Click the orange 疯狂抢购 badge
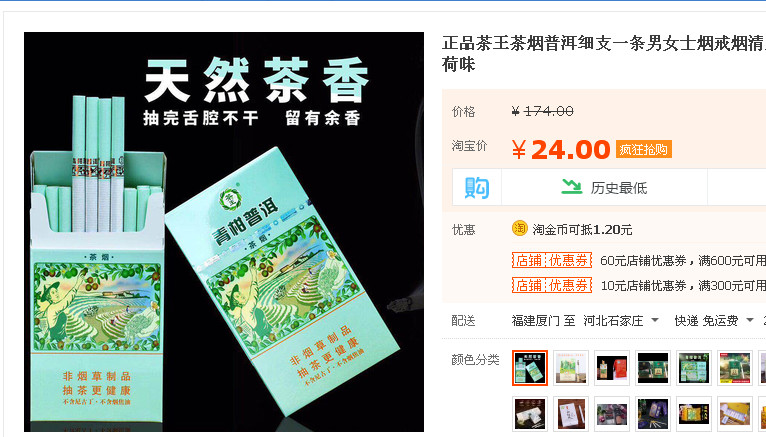766x437 pixels. [643, 149]
